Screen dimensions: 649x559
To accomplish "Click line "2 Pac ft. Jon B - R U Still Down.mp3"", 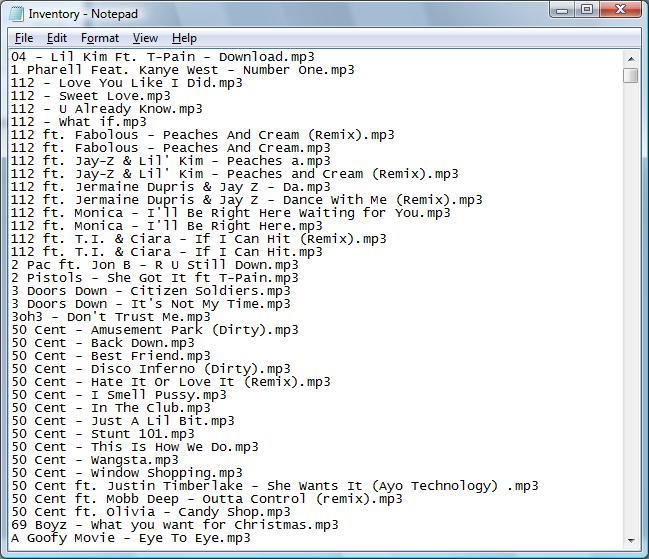I will 155,265.
